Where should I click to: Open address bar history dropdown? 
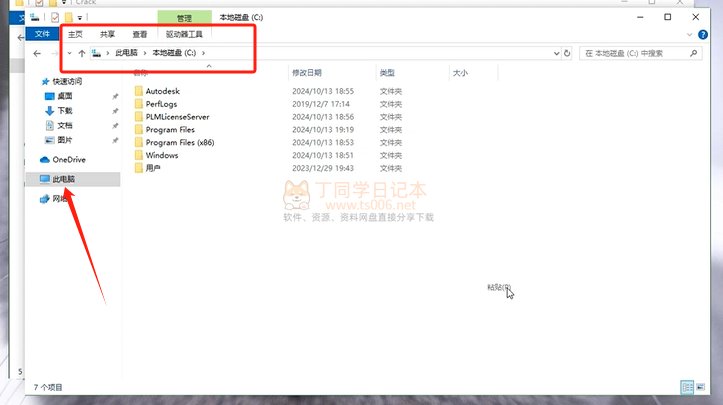tap(557, 54)
